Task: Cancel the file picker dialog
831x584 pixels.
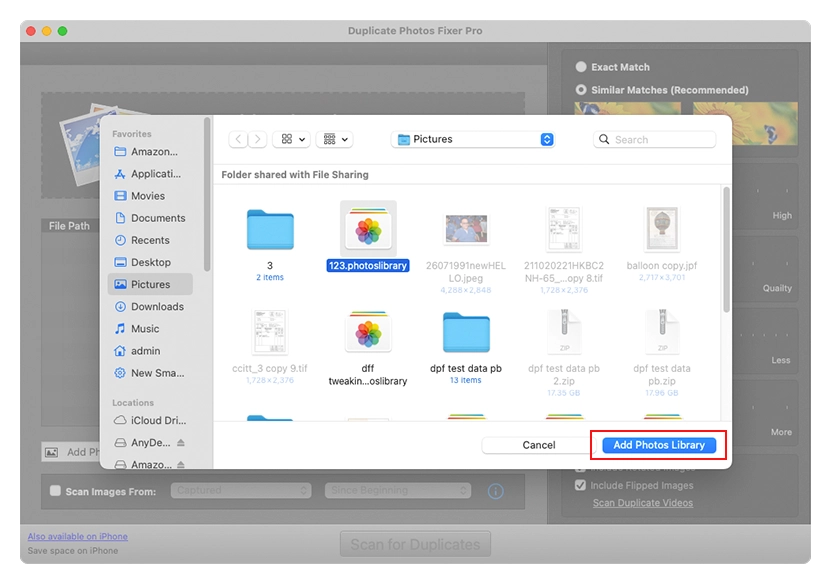Action: (538, 445)
